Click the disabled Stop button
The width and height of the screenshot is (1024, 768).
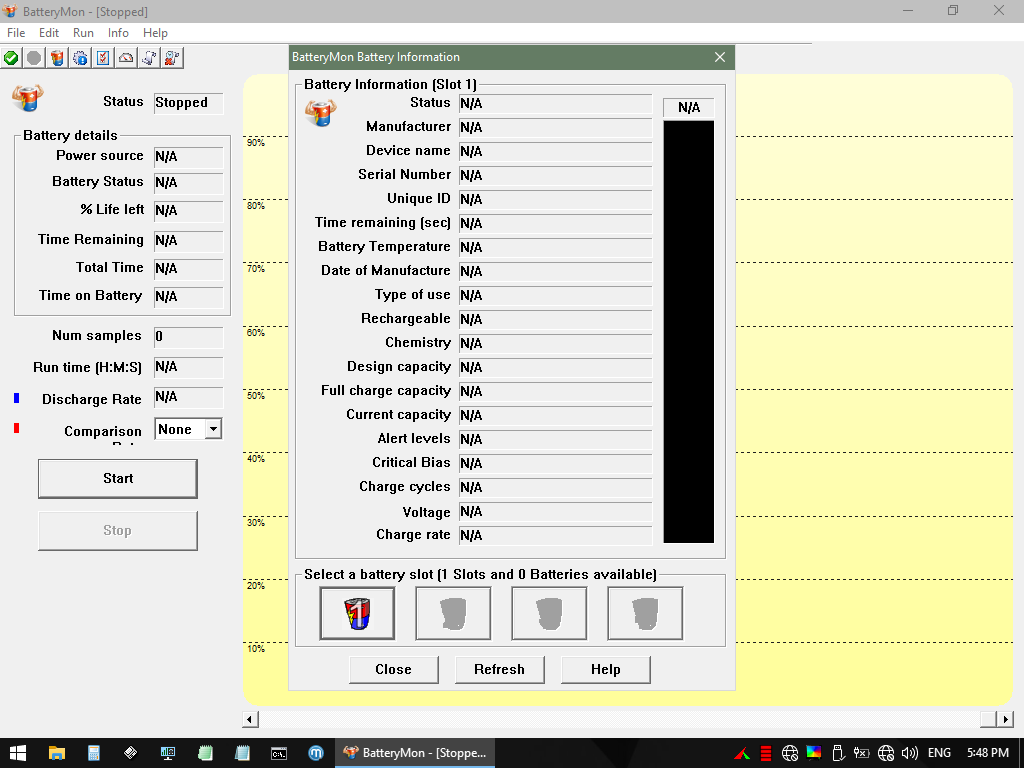point(118,531)
